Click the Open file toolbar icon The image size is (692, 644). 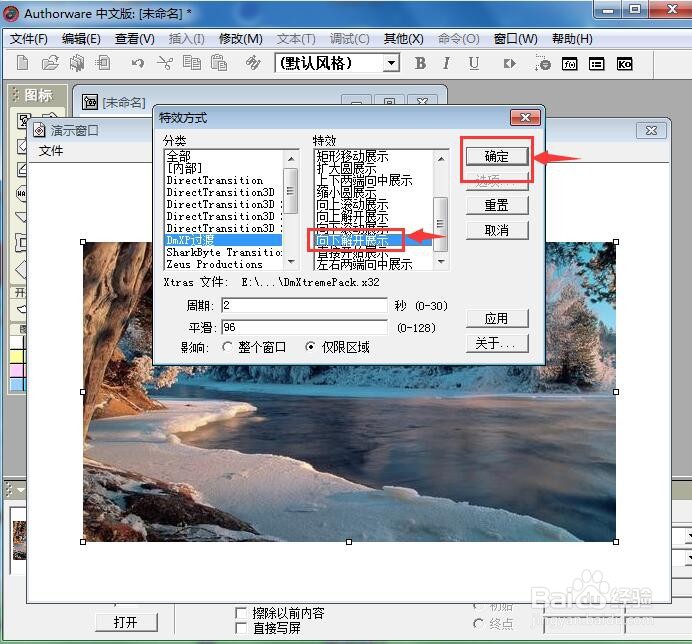(50, 63)
